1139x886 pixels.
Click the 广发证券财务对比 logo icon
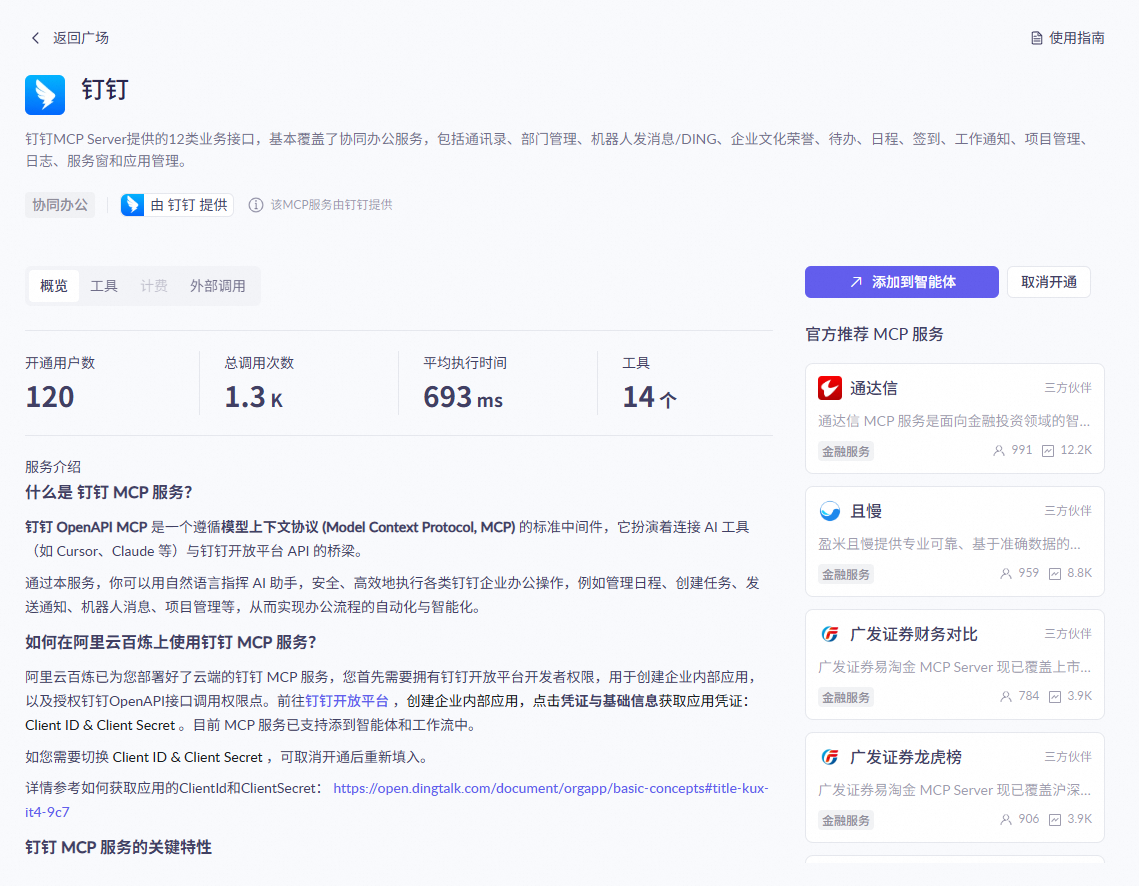tap(830, 634)
